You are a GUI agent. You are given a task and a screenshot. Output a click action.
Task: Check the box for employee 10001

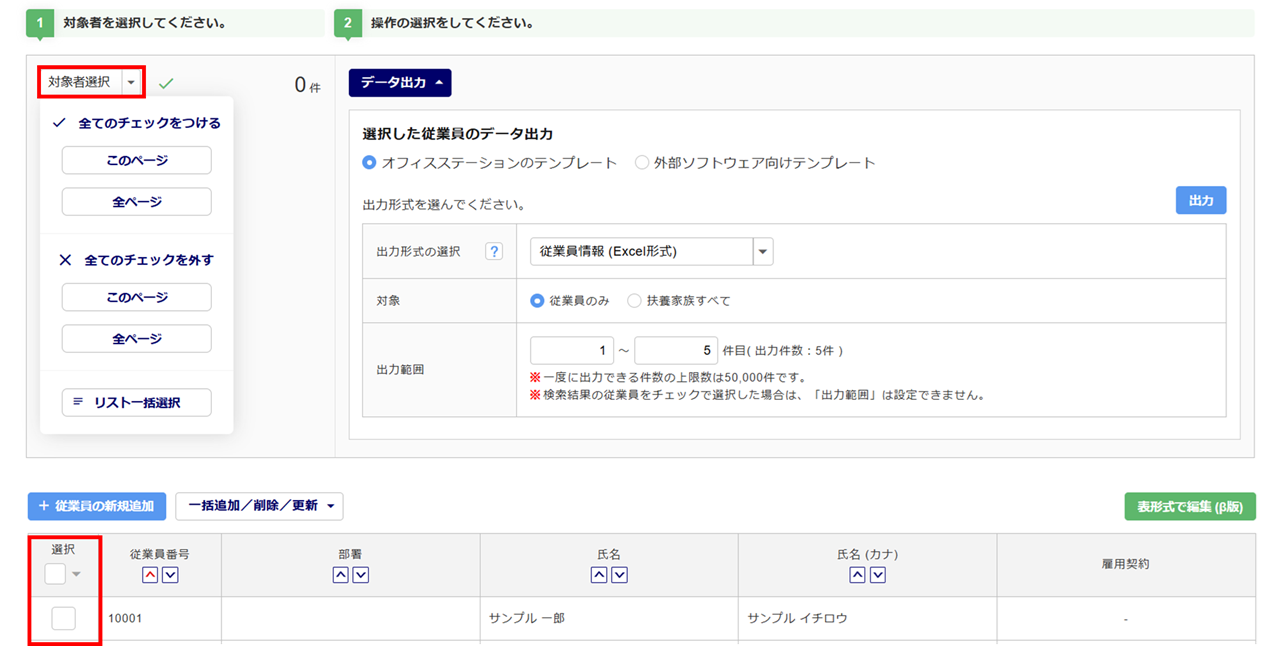(63, 619)
